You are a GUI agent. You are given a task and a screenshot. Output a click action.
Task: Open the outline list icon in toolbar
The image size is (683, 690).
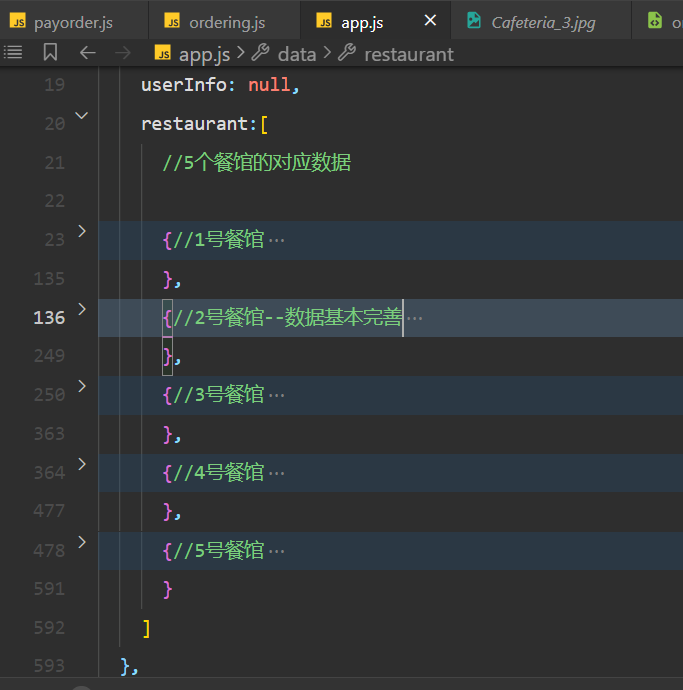click(13, 53)
